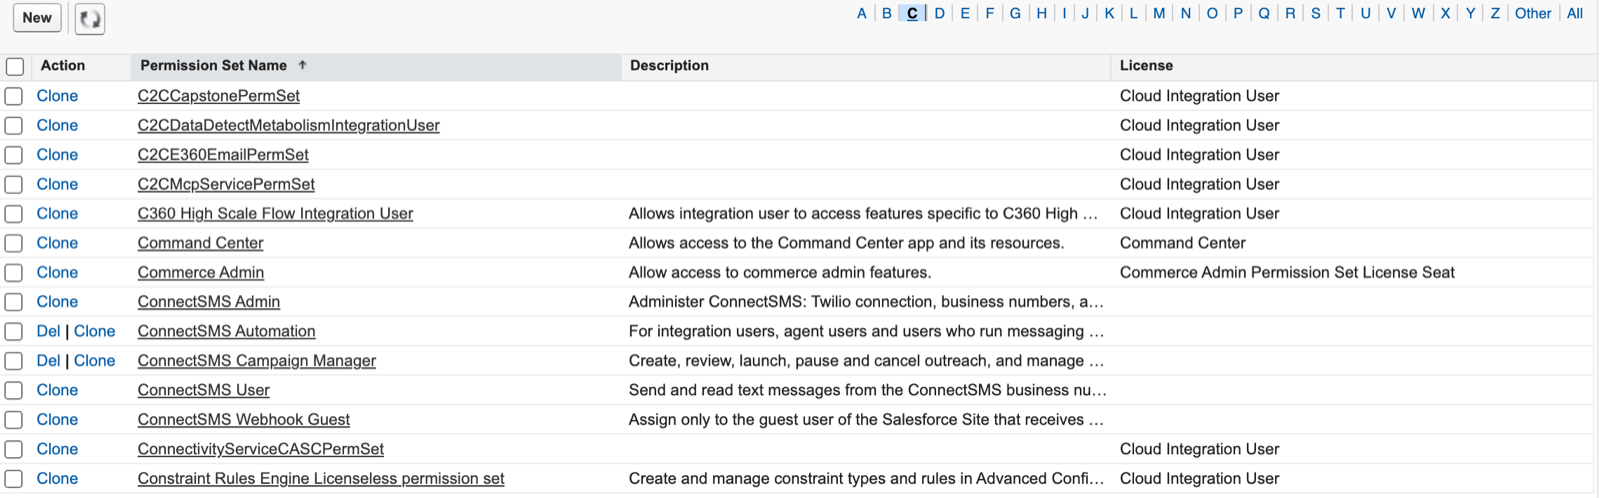Check the ConnectSMS Automation row checkbox
The height and width of the screenshot is (498, 1600).
tap(14, 332)
